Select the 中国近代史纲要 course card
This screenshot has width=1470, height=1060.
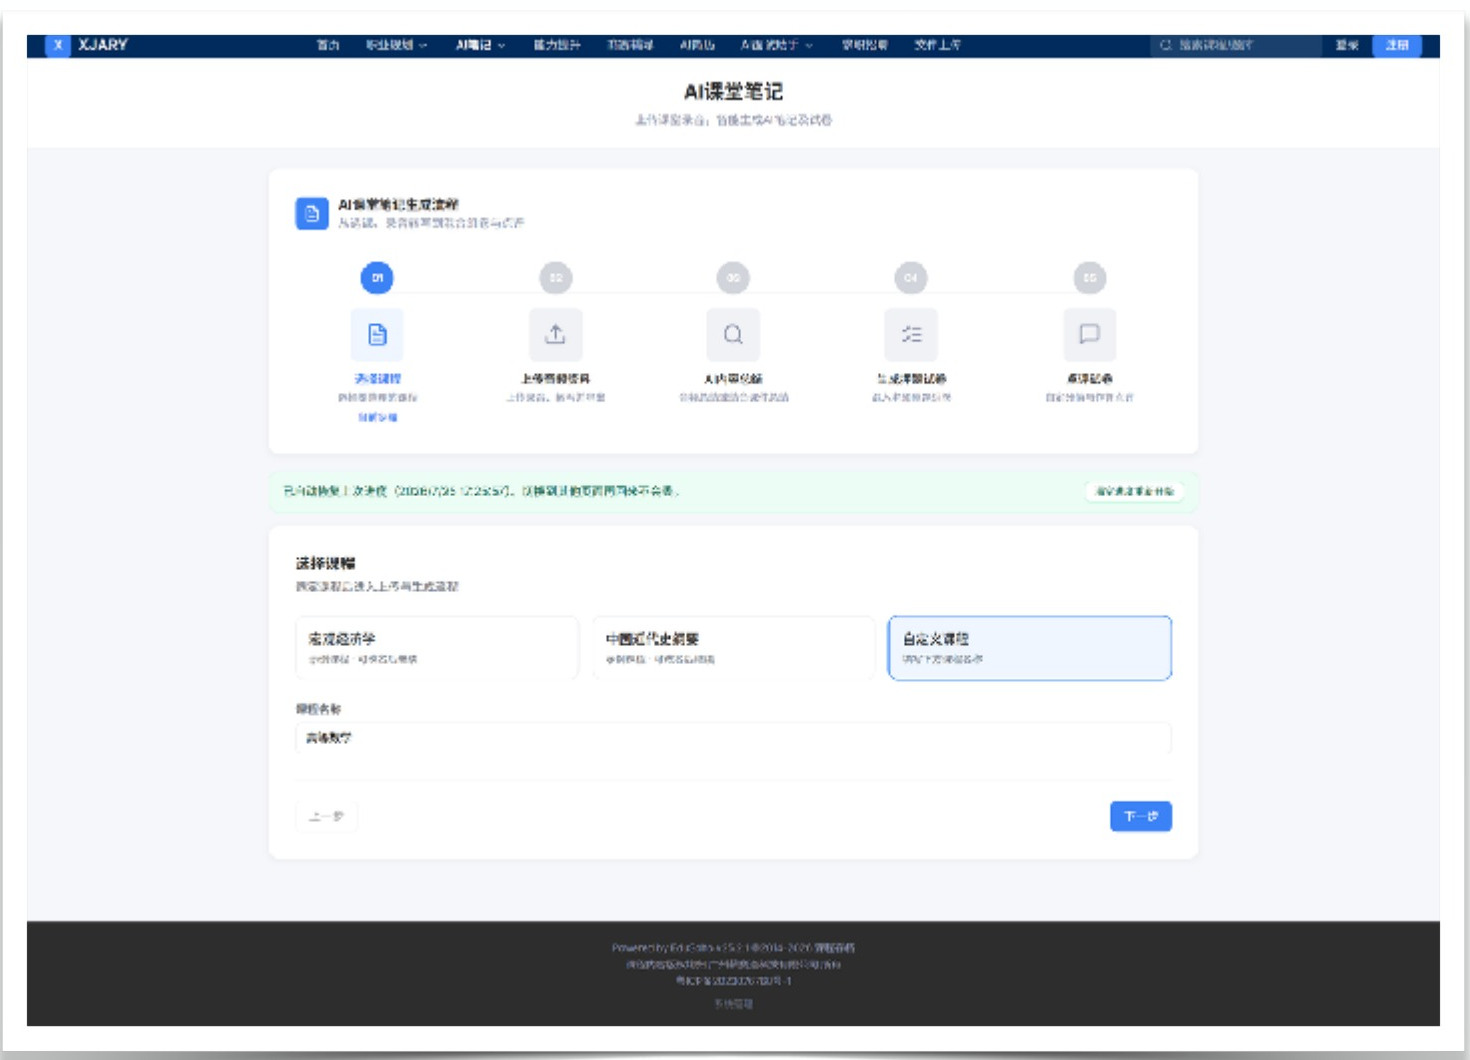733,648
